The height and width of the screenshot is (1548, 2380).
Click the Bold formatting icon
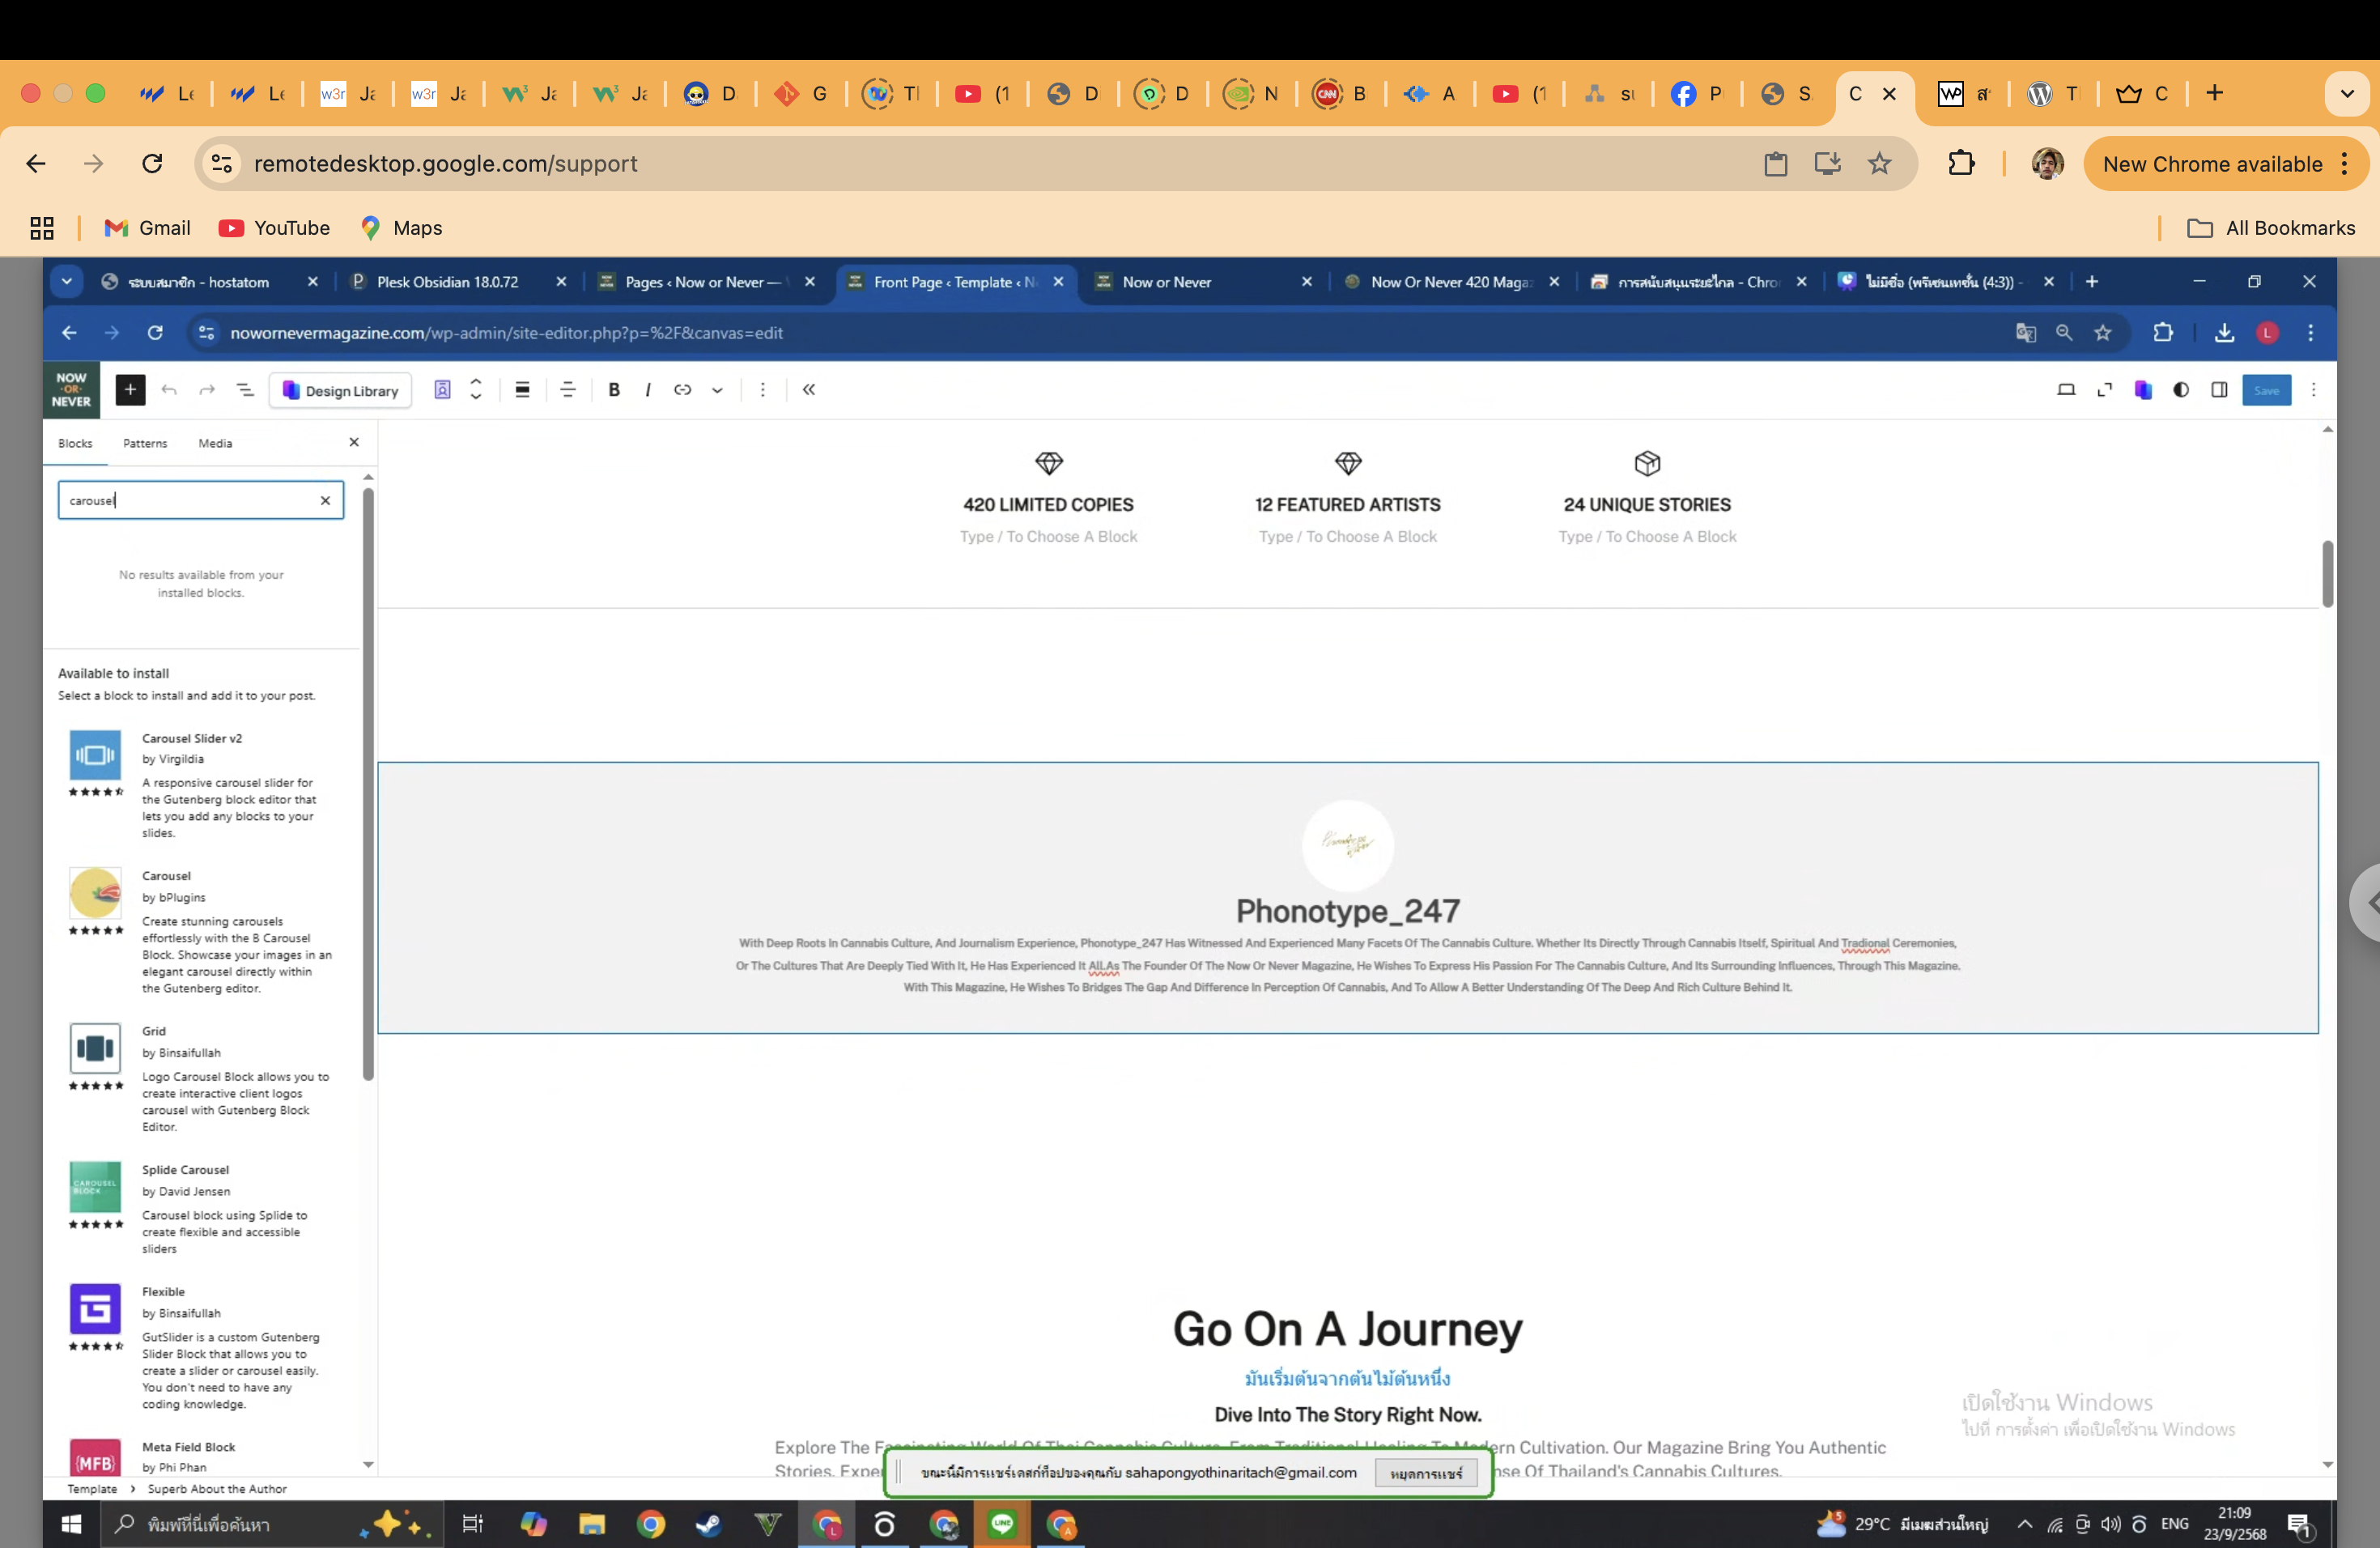[614, 390]
